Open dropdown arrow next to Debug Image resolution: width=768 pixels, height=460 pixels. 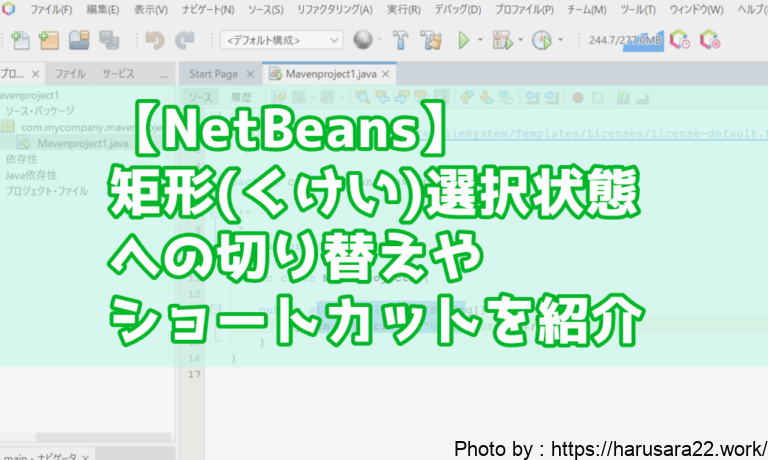pyautogui.click(x=520, y=40)
